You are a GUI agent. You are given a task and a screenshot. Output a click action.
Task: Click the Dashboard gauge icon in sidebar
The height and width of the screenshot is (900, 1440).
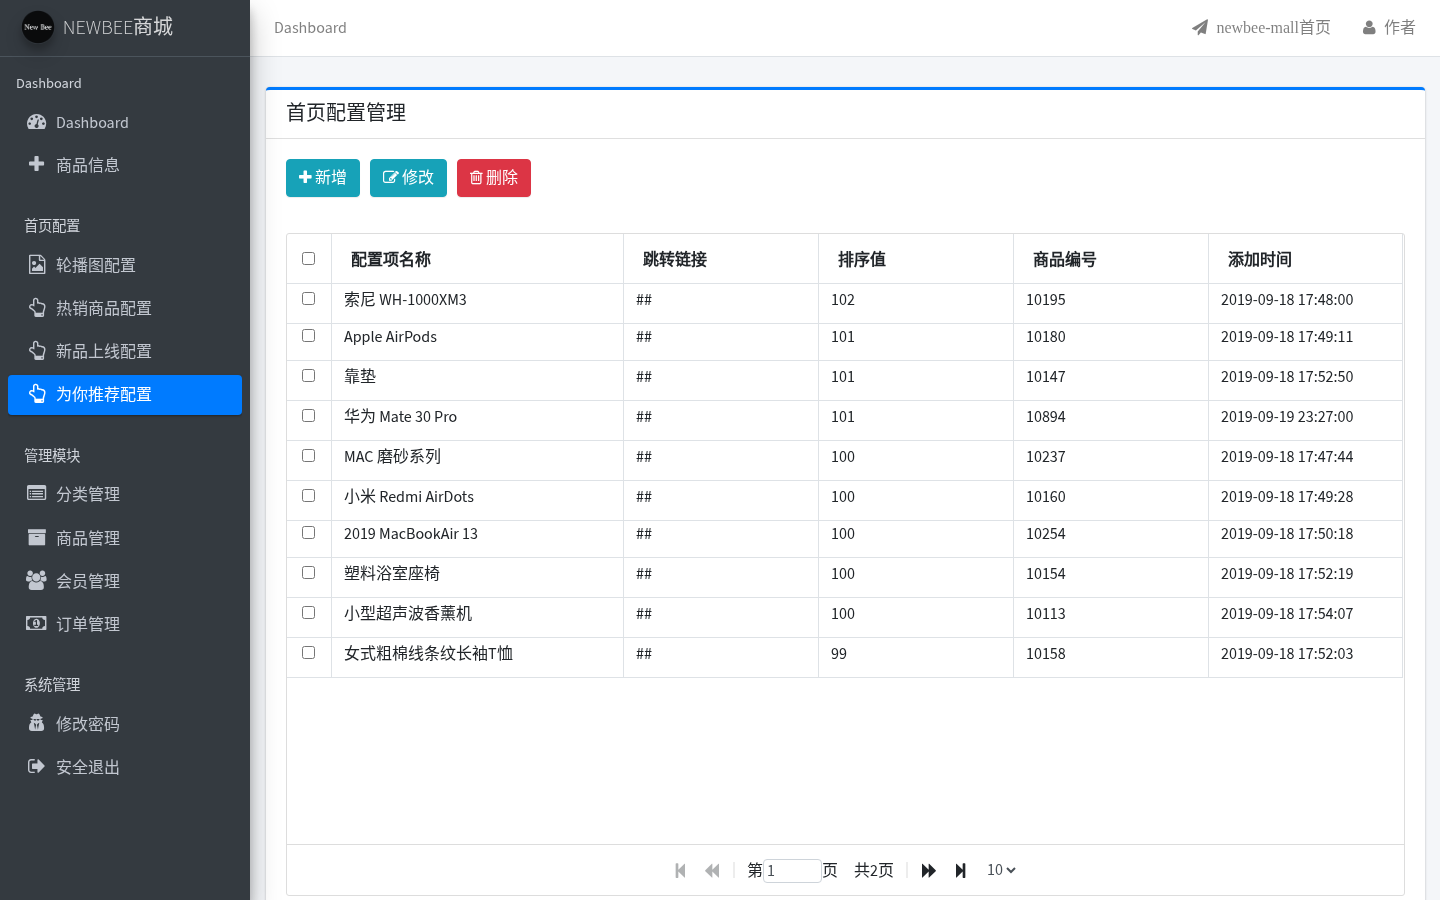coord(37,122)
